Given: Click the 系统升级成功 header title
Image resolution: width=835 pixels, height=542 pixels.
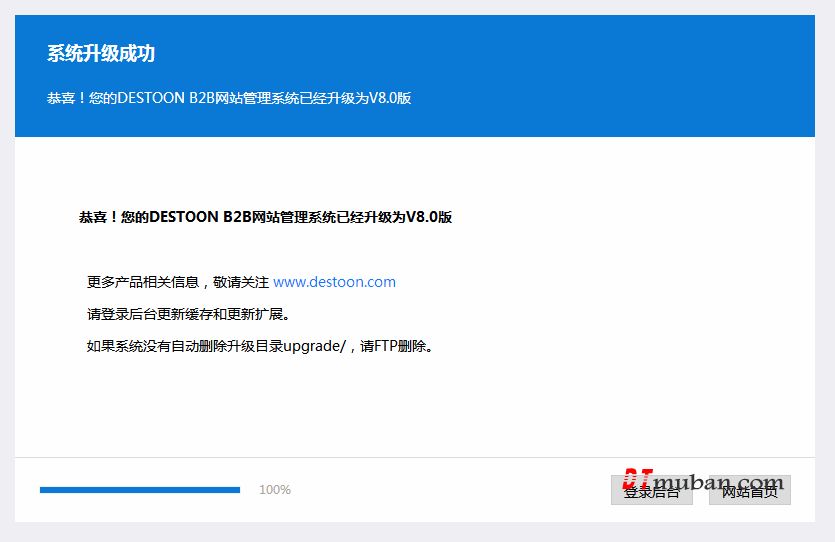Looking at the screenshot, I should point(101,54).
